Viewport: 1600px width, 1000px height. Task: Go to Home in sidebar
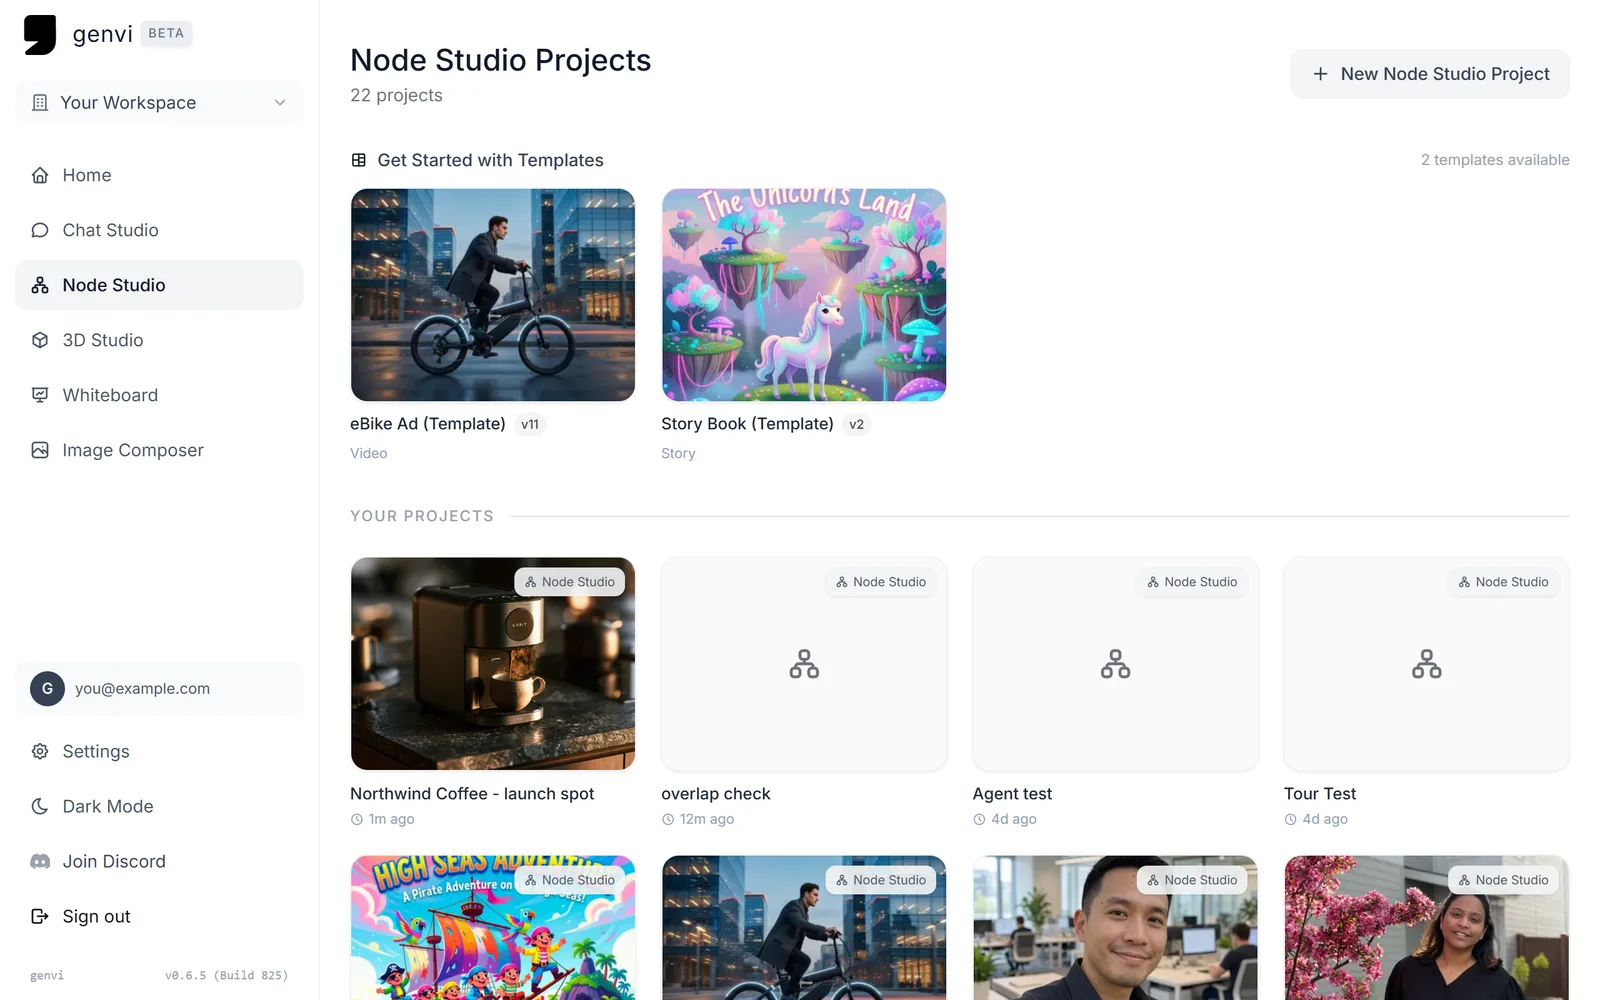tap(159, 175)
